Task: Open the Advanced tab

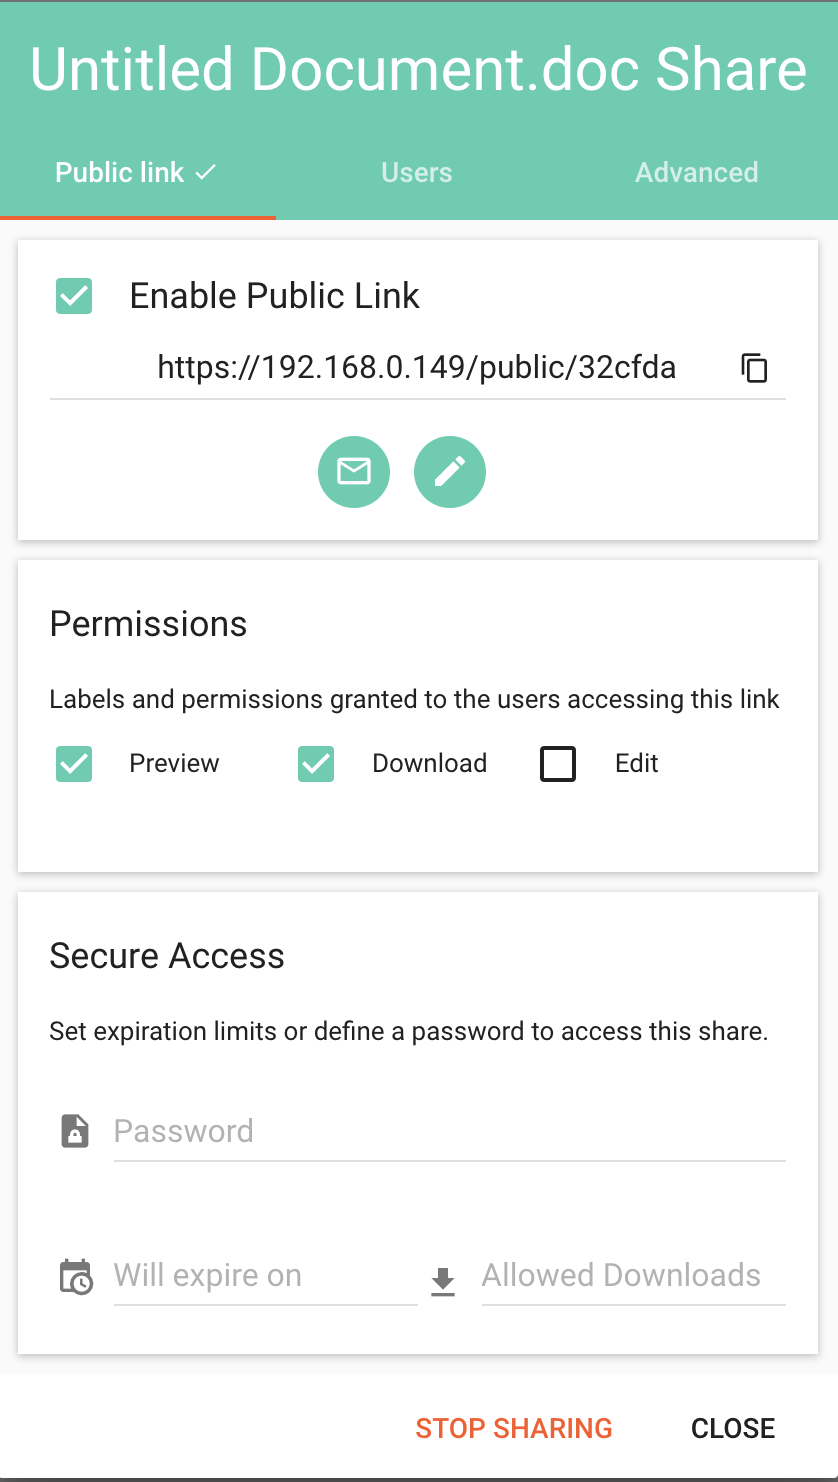Action: click(x=697, y=172)
